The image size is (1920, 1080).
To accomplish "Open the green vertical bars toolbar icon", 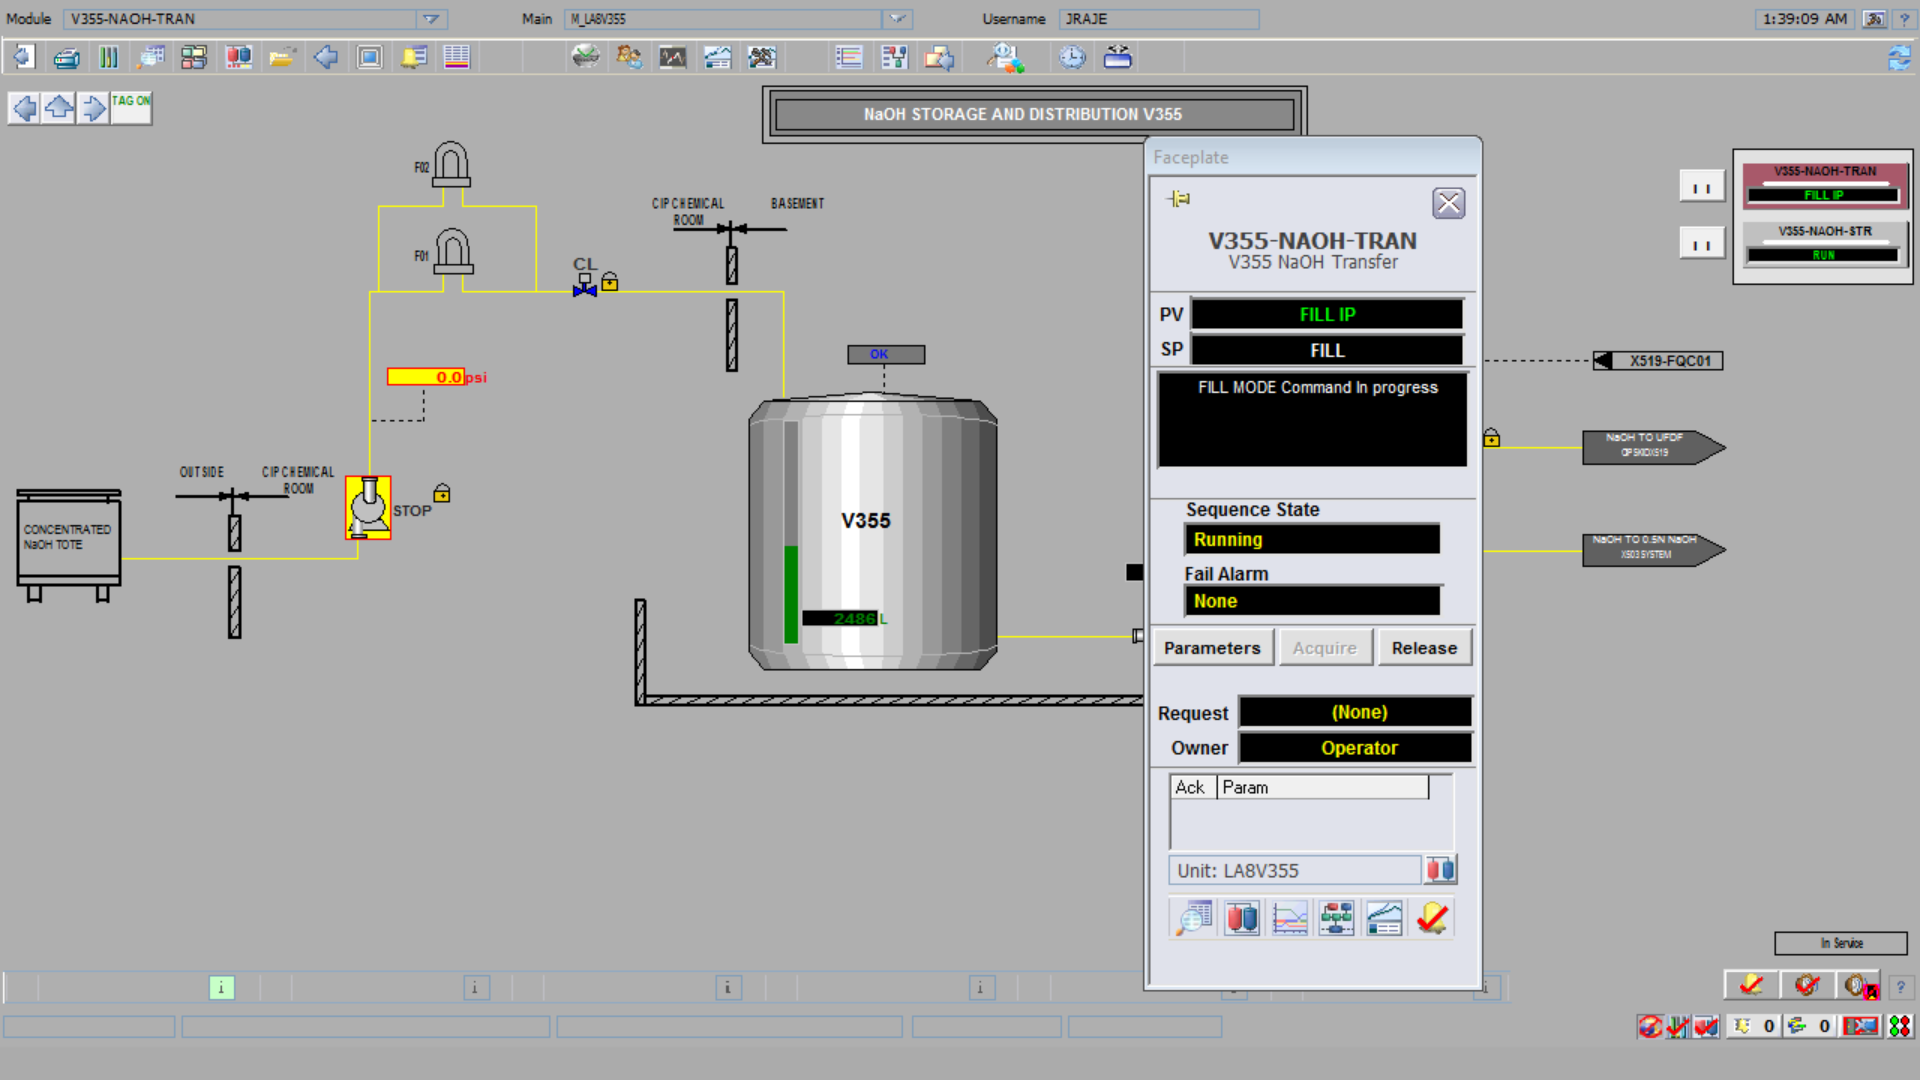I will [109, 57].
